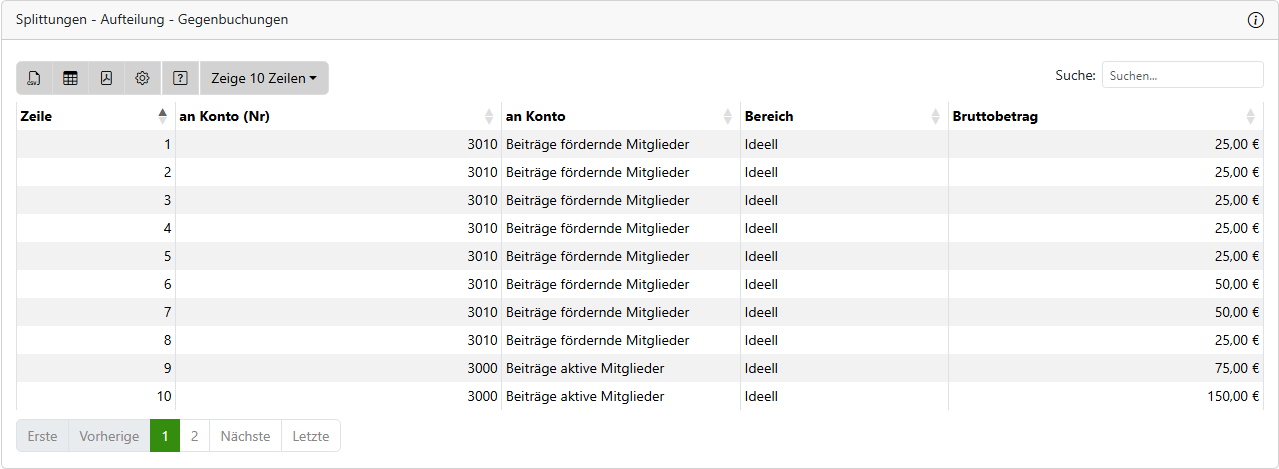
Task: Sort the 'an Konto' column header
Action: click(727, 116)
